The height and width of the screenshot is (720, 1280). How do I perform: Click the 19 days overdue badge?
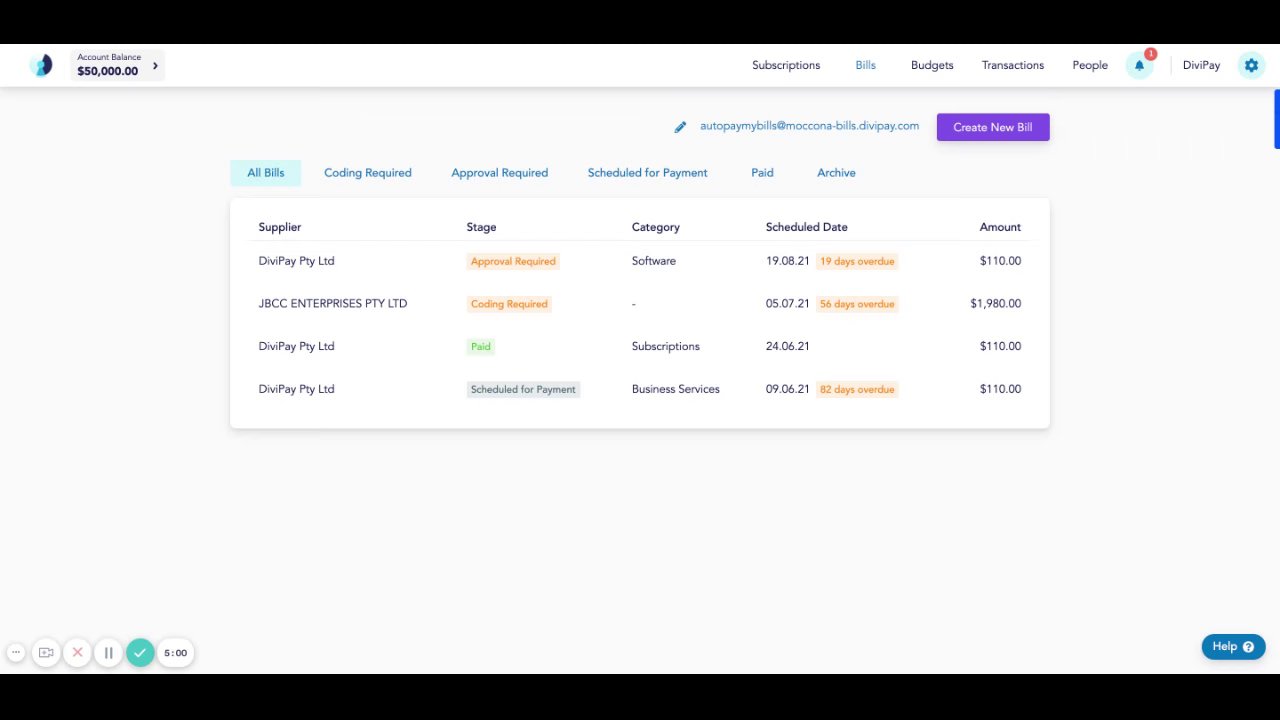pyautogui.click(x=857, y=261)
